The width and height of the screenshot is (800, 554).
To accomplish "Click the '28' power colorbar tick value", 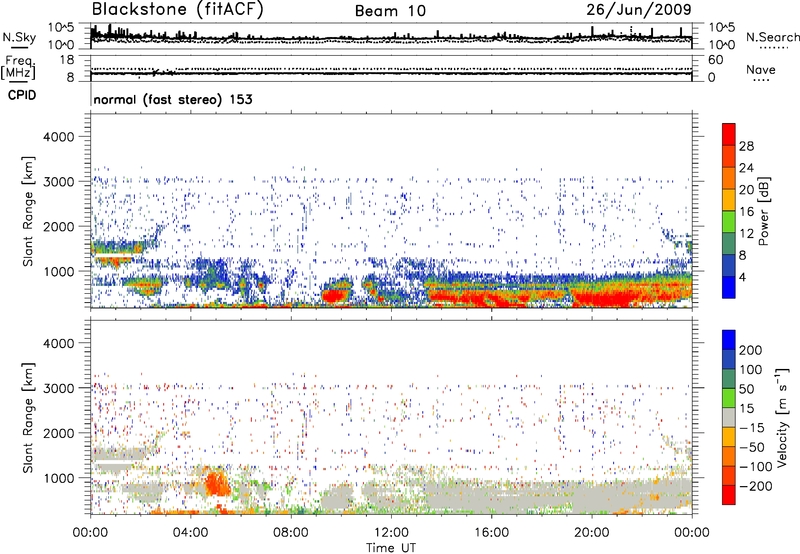I will pos(746,146).
